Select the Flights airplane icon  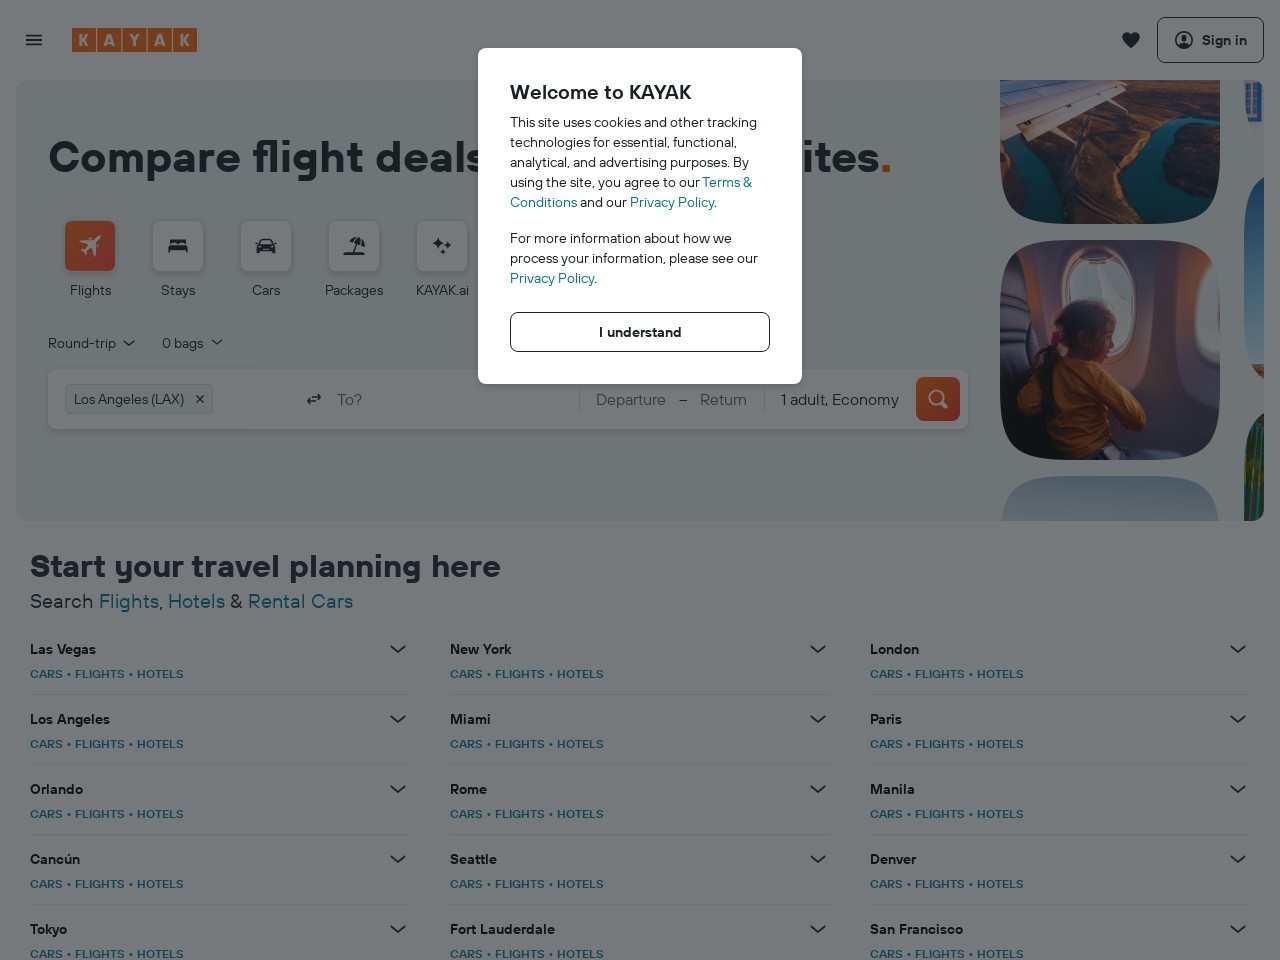[x=90, y=246]
